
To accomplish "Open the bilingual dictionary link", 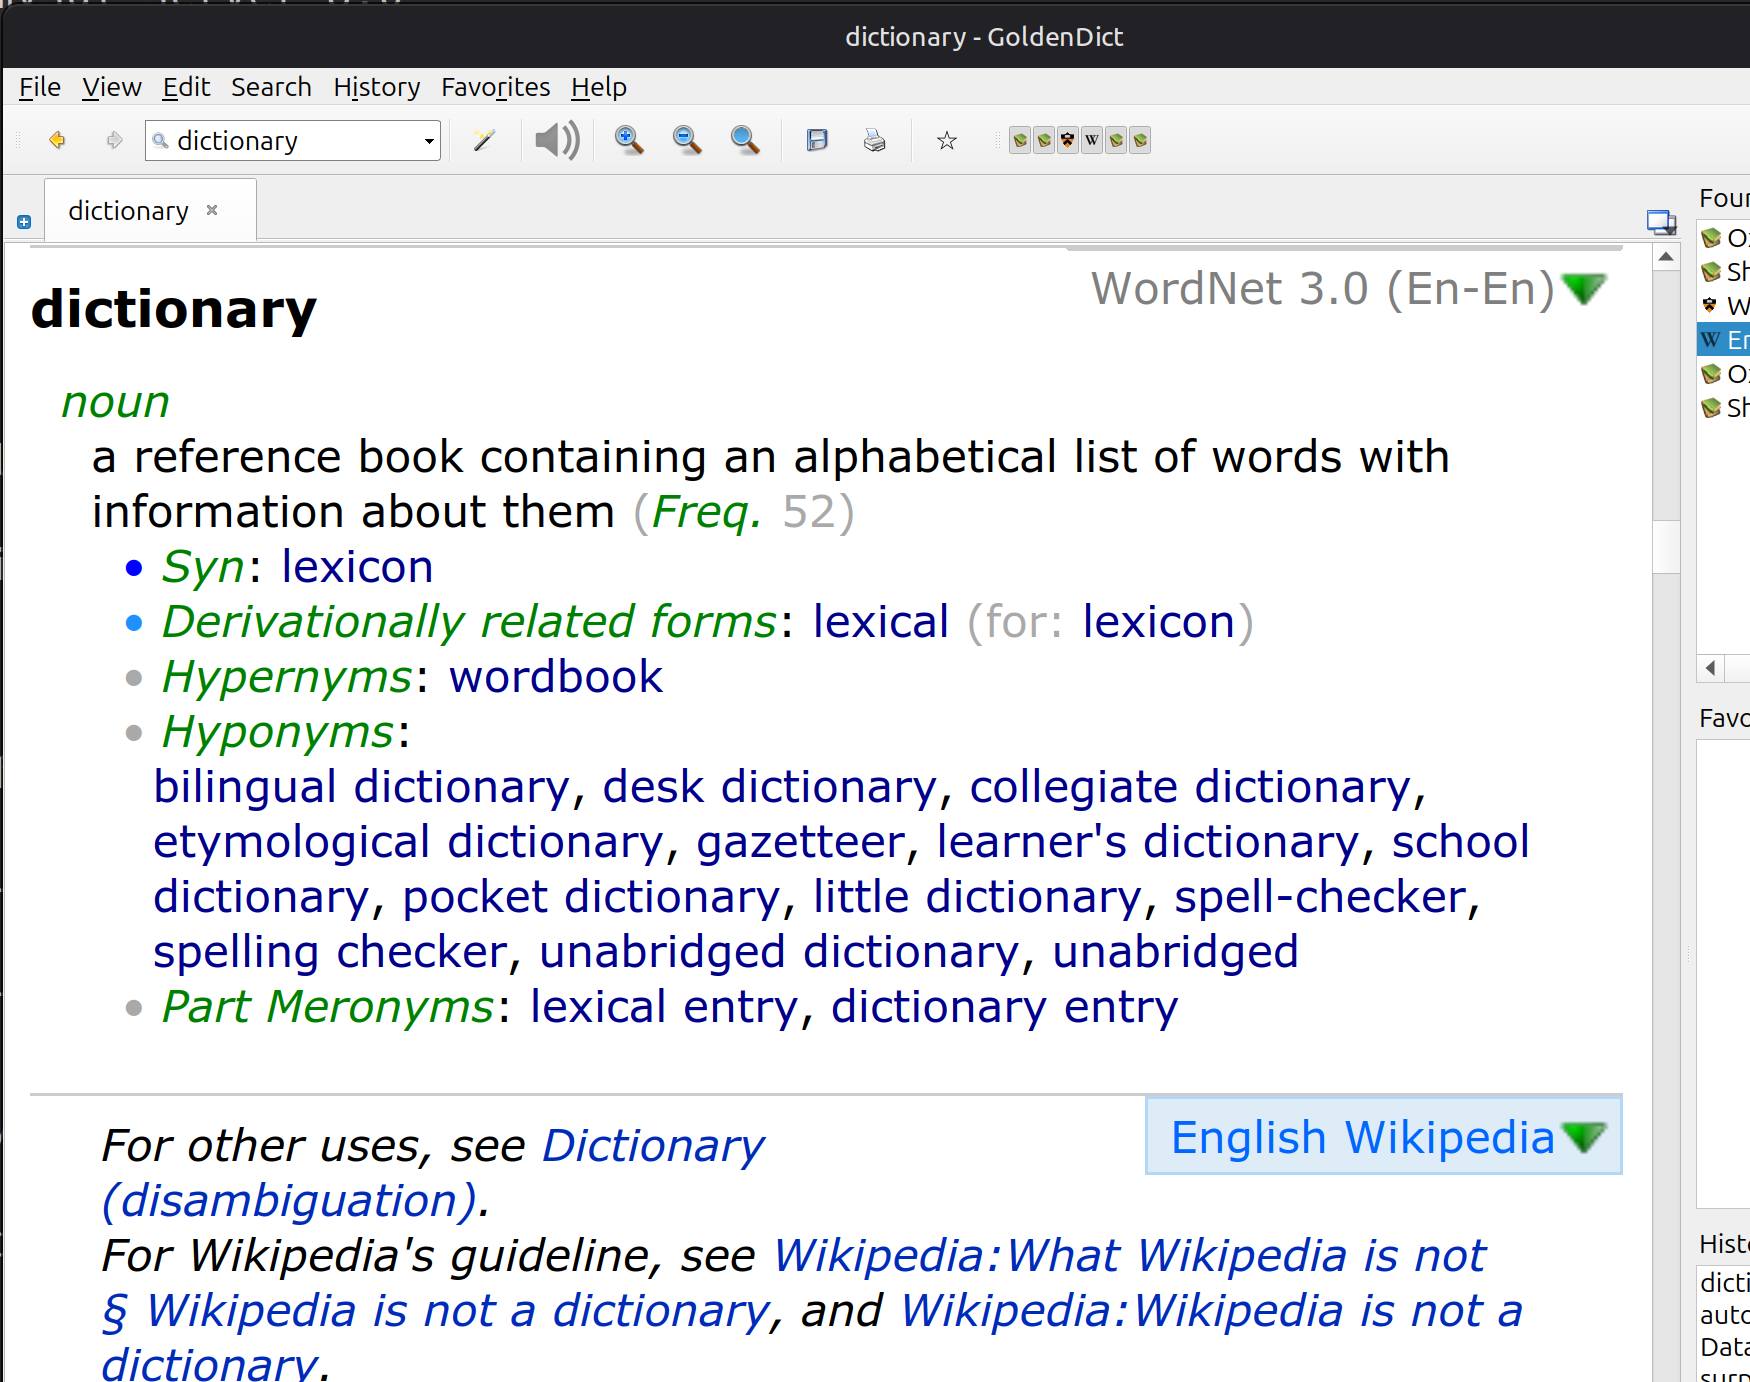I will click(362, 787).
